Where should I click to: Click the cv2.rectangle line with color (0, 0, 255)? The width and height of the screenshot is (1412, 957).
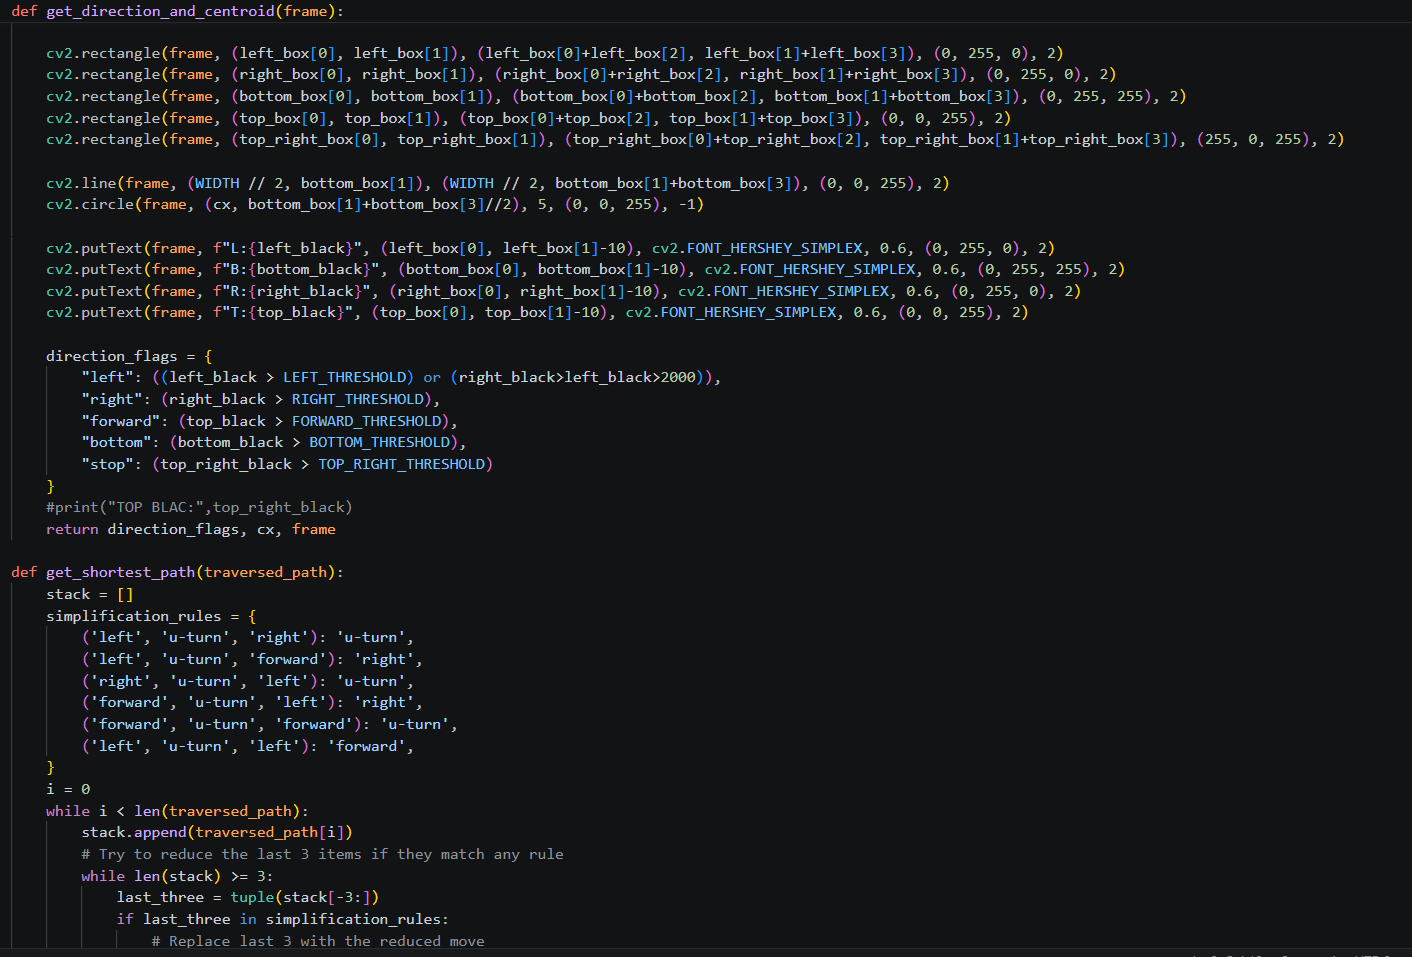(528, 118)
